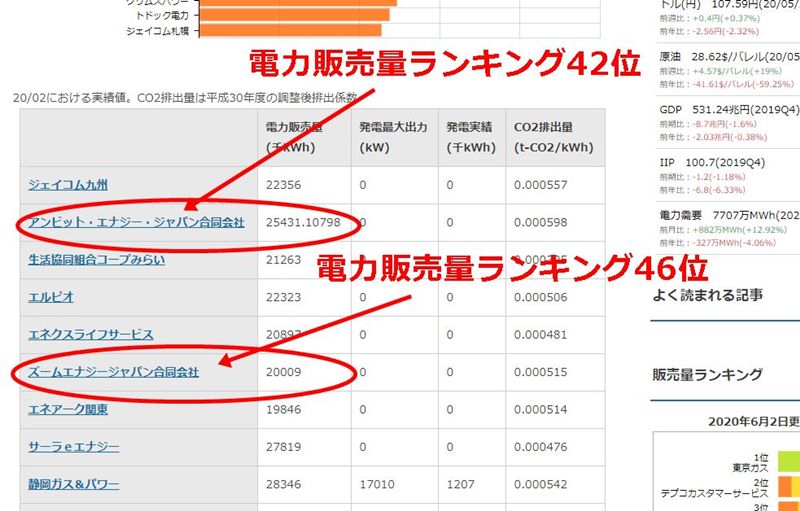Open アンビット・エナジー・ジャパン合同会社 link
The width and height of the screenshot is (800, 511).
136,222
